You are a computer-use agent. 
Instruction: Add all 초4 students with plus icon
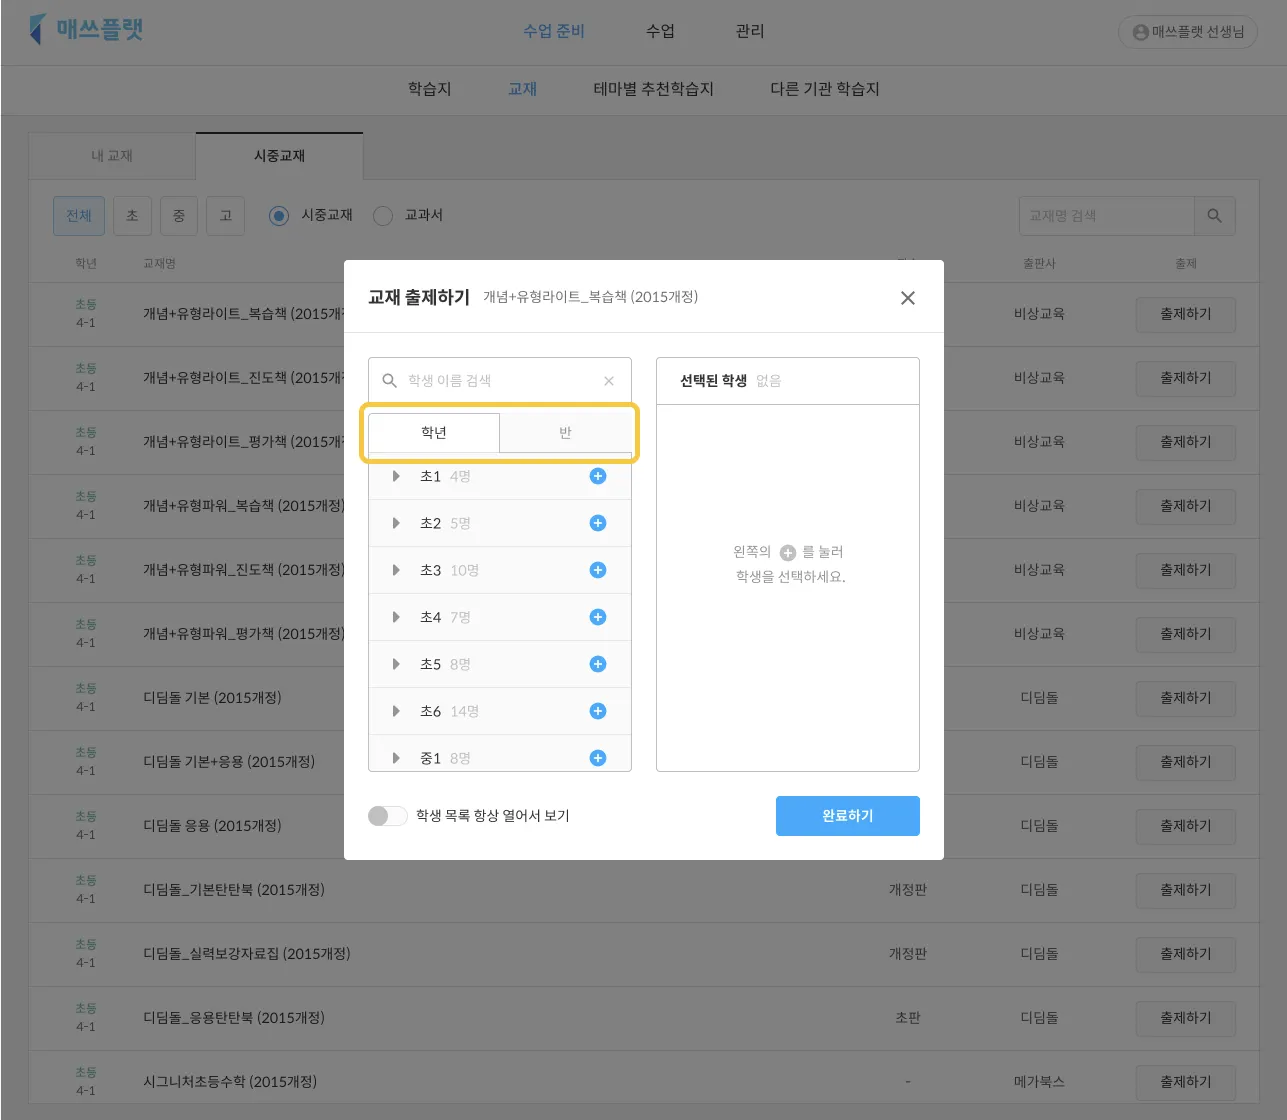pos(598,617)
